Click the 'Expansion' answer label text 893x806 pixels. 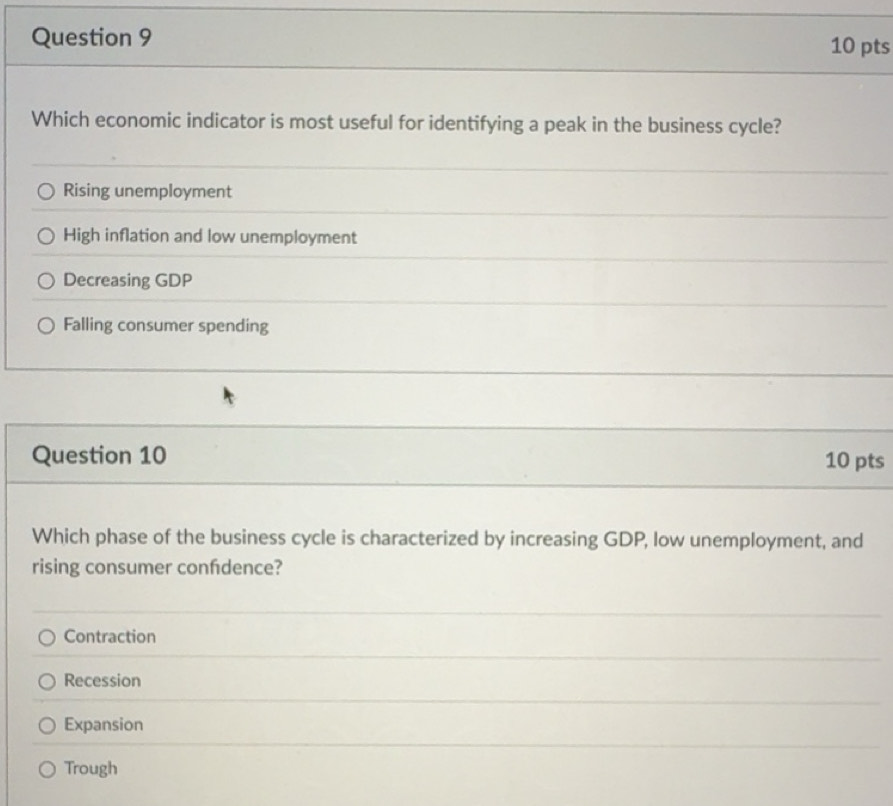103,725
